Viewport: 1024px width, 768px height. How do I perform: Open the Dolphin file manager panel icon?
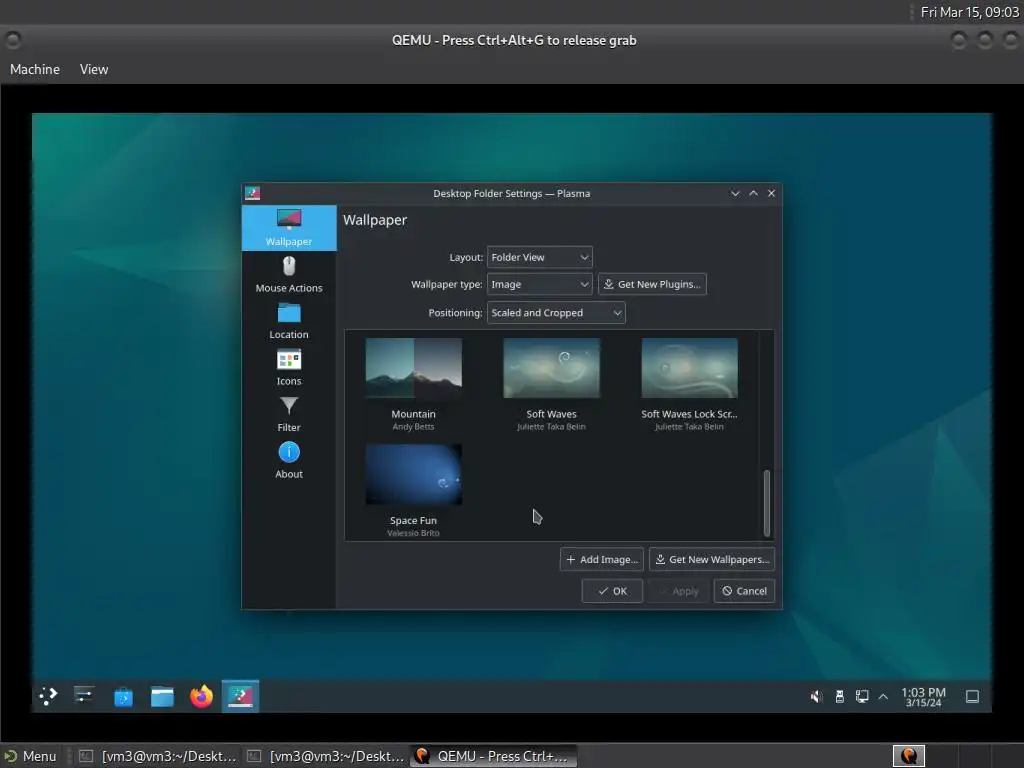[x=162, y=697]
